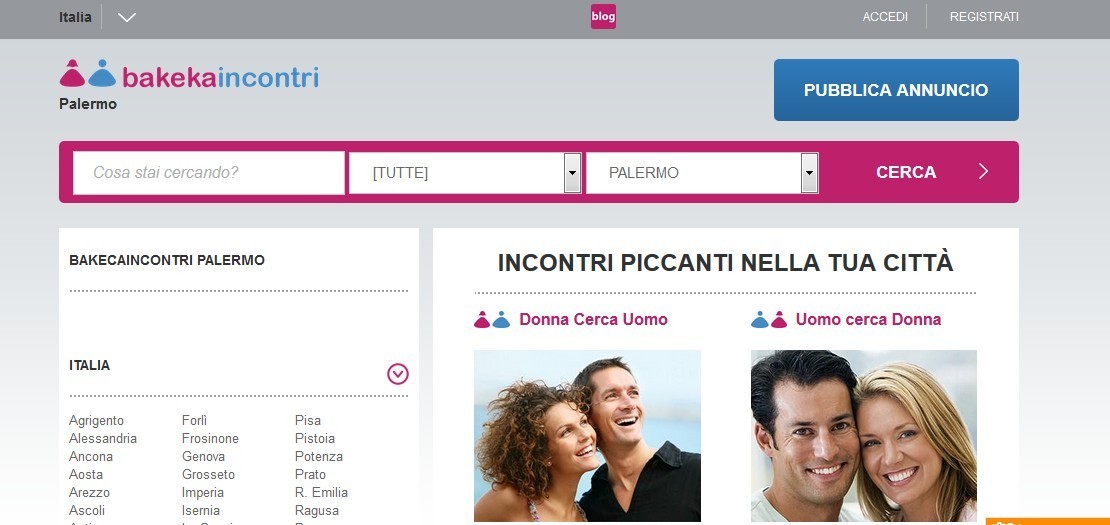1110x525 pixels.
Task: Click the PUBBLICA ANNUNCIO button
Action: coord(896,90)
